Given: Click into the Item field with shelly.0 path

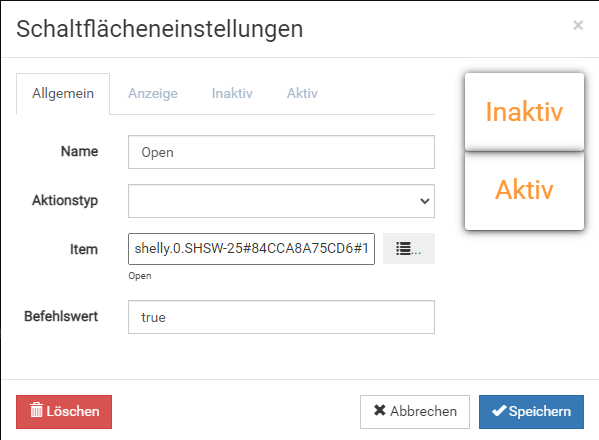Looking at the screenshot, I should click(251, 249).
